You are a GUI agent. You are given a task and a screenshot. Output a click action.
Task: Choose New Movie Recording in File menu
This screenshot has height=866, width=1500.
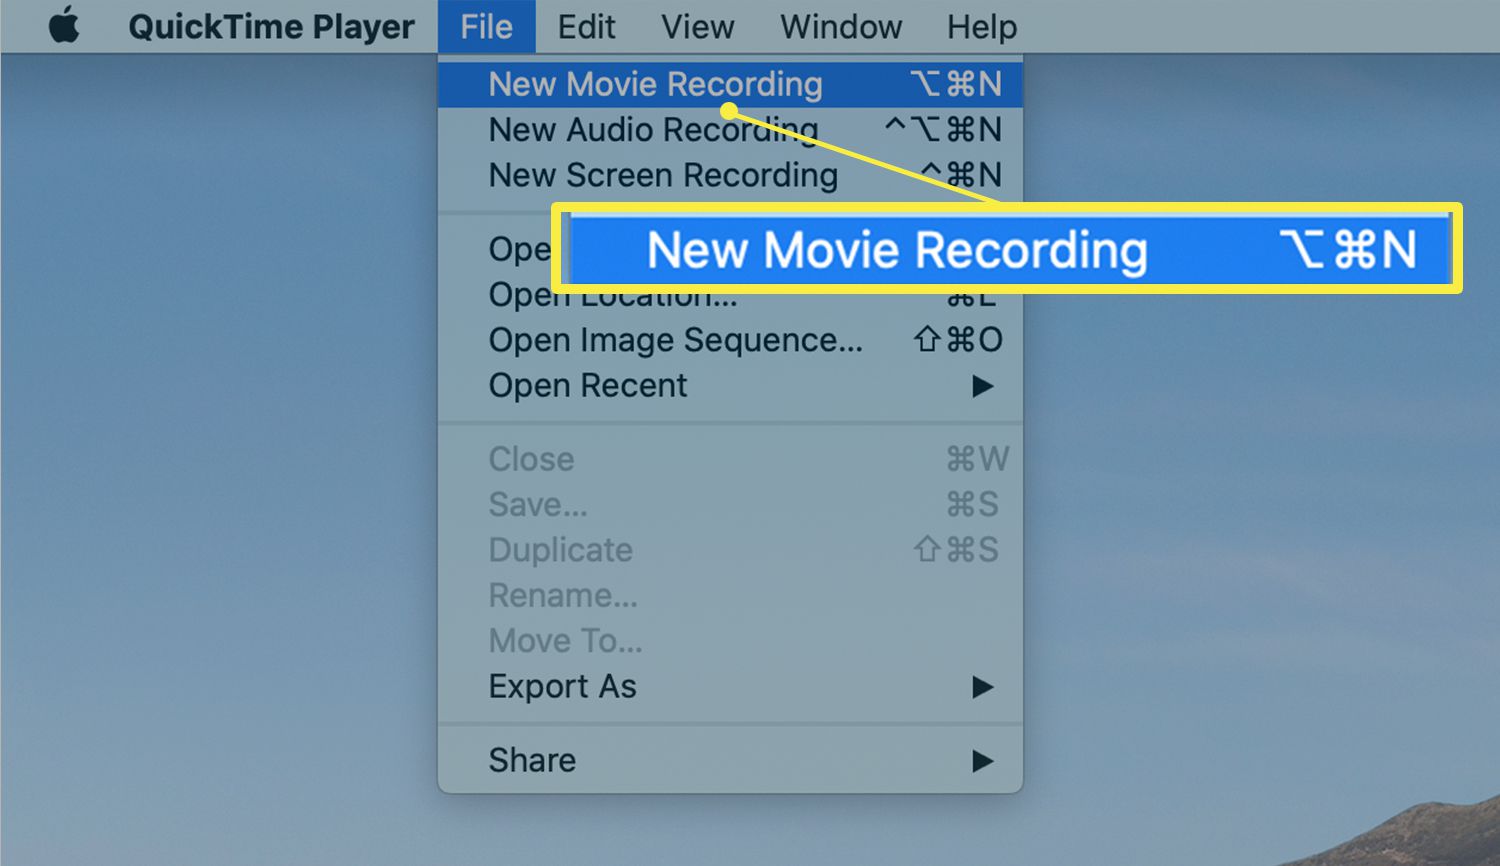tap(730, 84)
